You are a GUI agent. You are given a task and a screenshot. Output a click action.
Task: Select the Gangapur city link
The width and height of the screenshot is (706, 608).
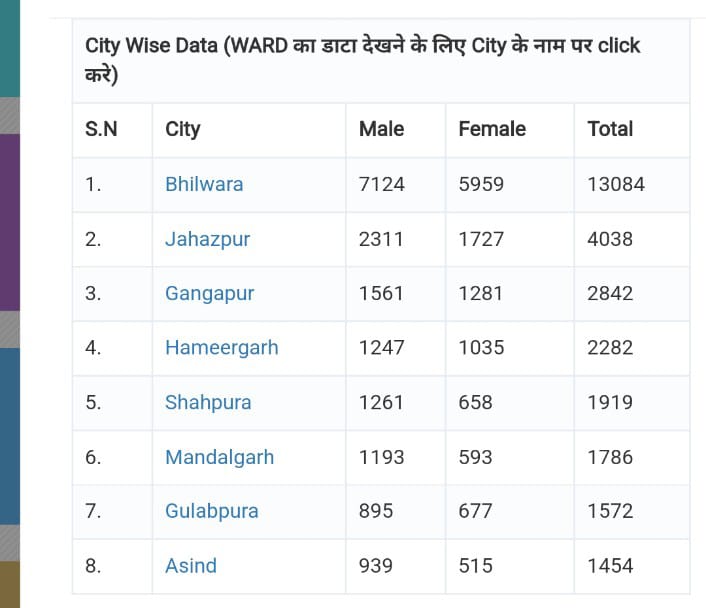click(x=209, y=294)
